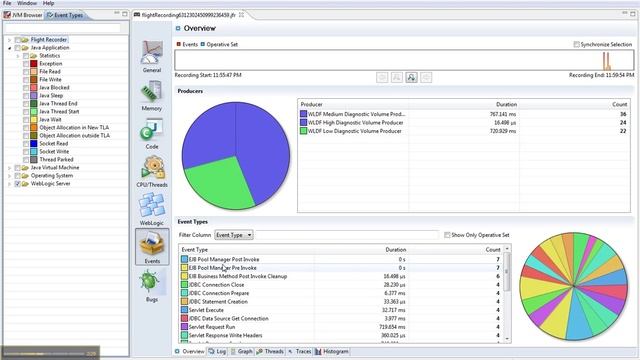Click the Socket Write color swatch
Image resolution: width=640 pixels, height=360 pixels.
[34, 151]
